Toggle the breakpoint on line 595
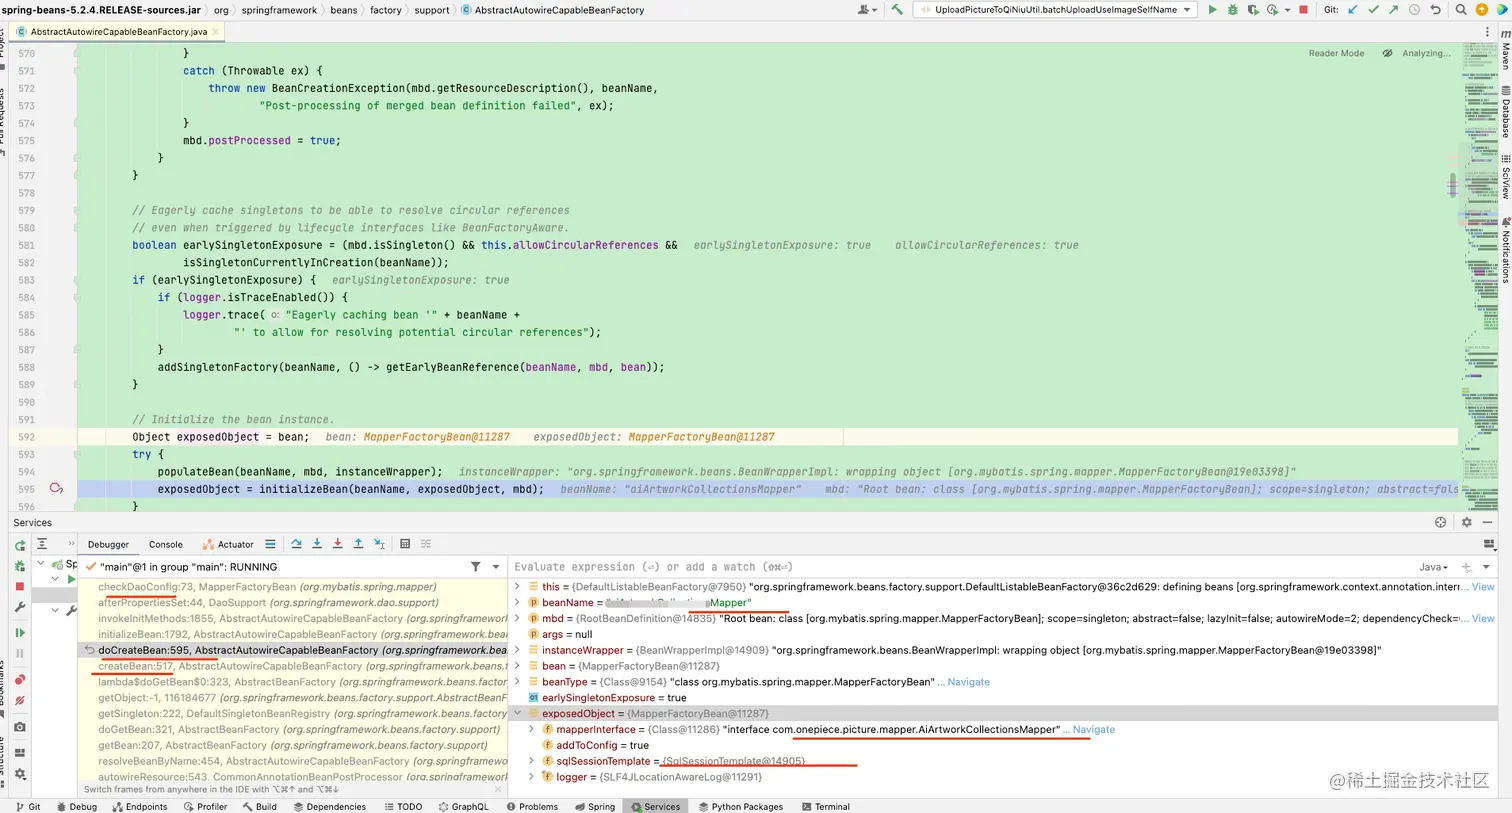Image resolution: width=1512 pixels, height=813 pixels. [x=56, y=489]
